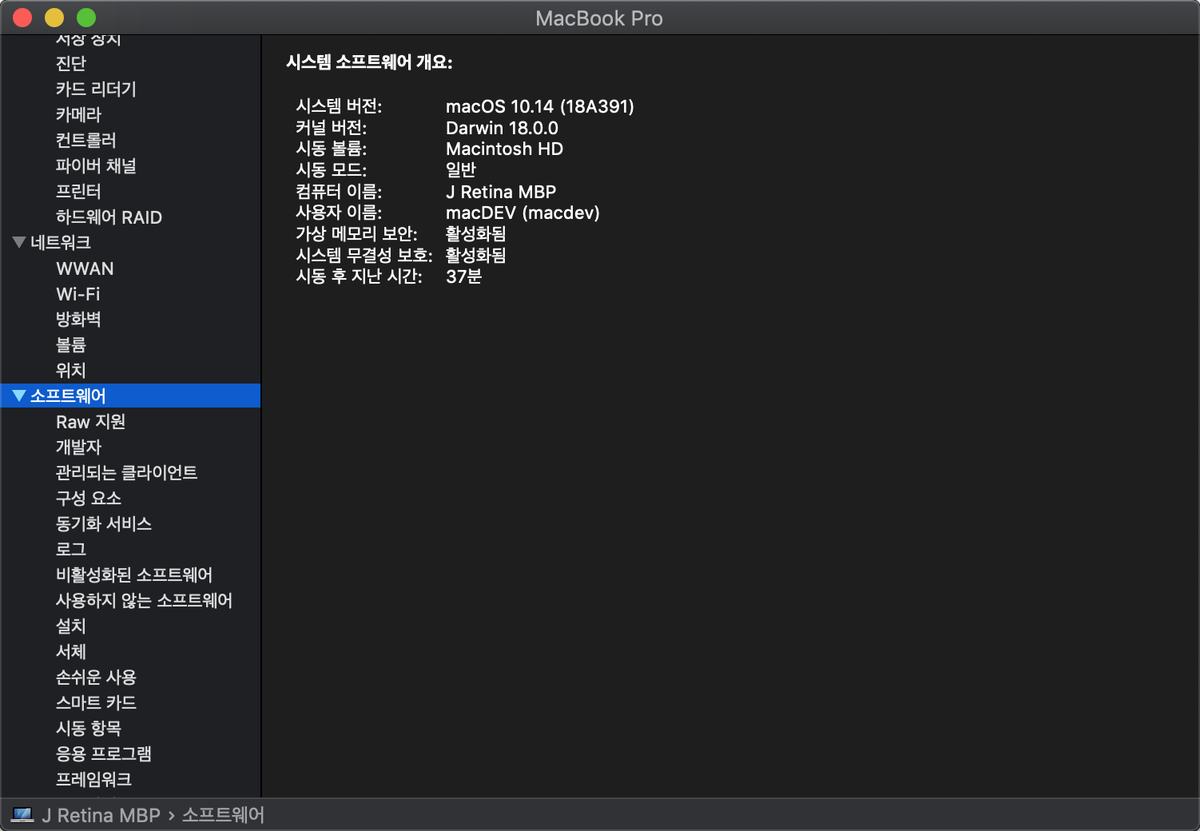Click the macDEV (macdev) user name value

tap(523, 213)
